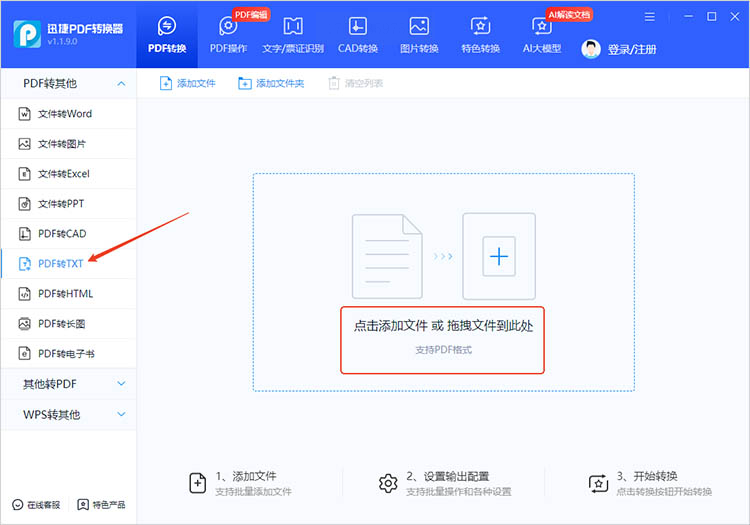Select PDF转电子书 in the sidebar
This screenshot has width=750, height=525.
click(68, 354)
